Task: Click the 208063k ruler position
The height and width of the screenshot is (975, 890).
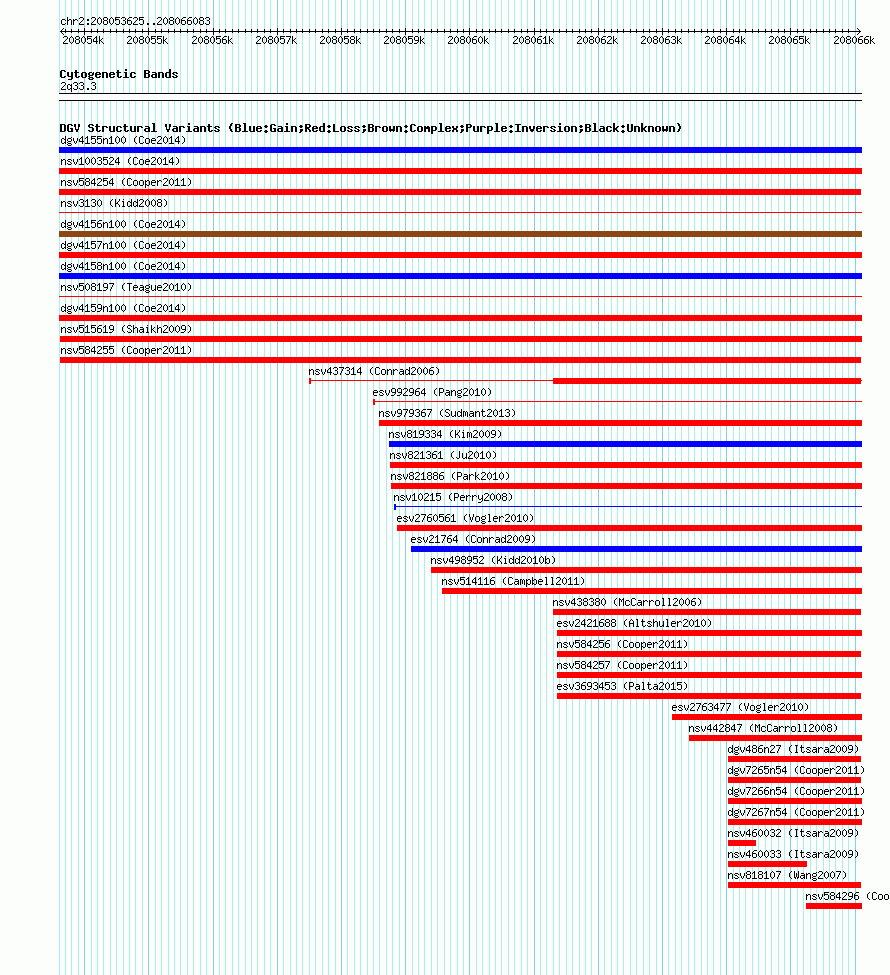Action: coord(661,40)
